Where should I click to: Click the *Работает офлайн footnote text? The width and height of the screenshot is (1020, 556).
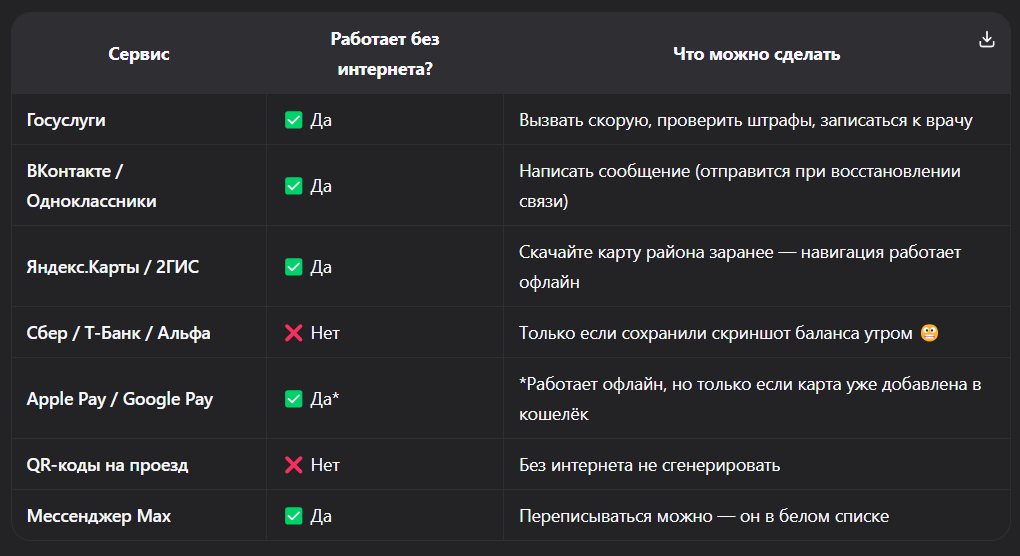pyautogui.click(x=750, y=399)
